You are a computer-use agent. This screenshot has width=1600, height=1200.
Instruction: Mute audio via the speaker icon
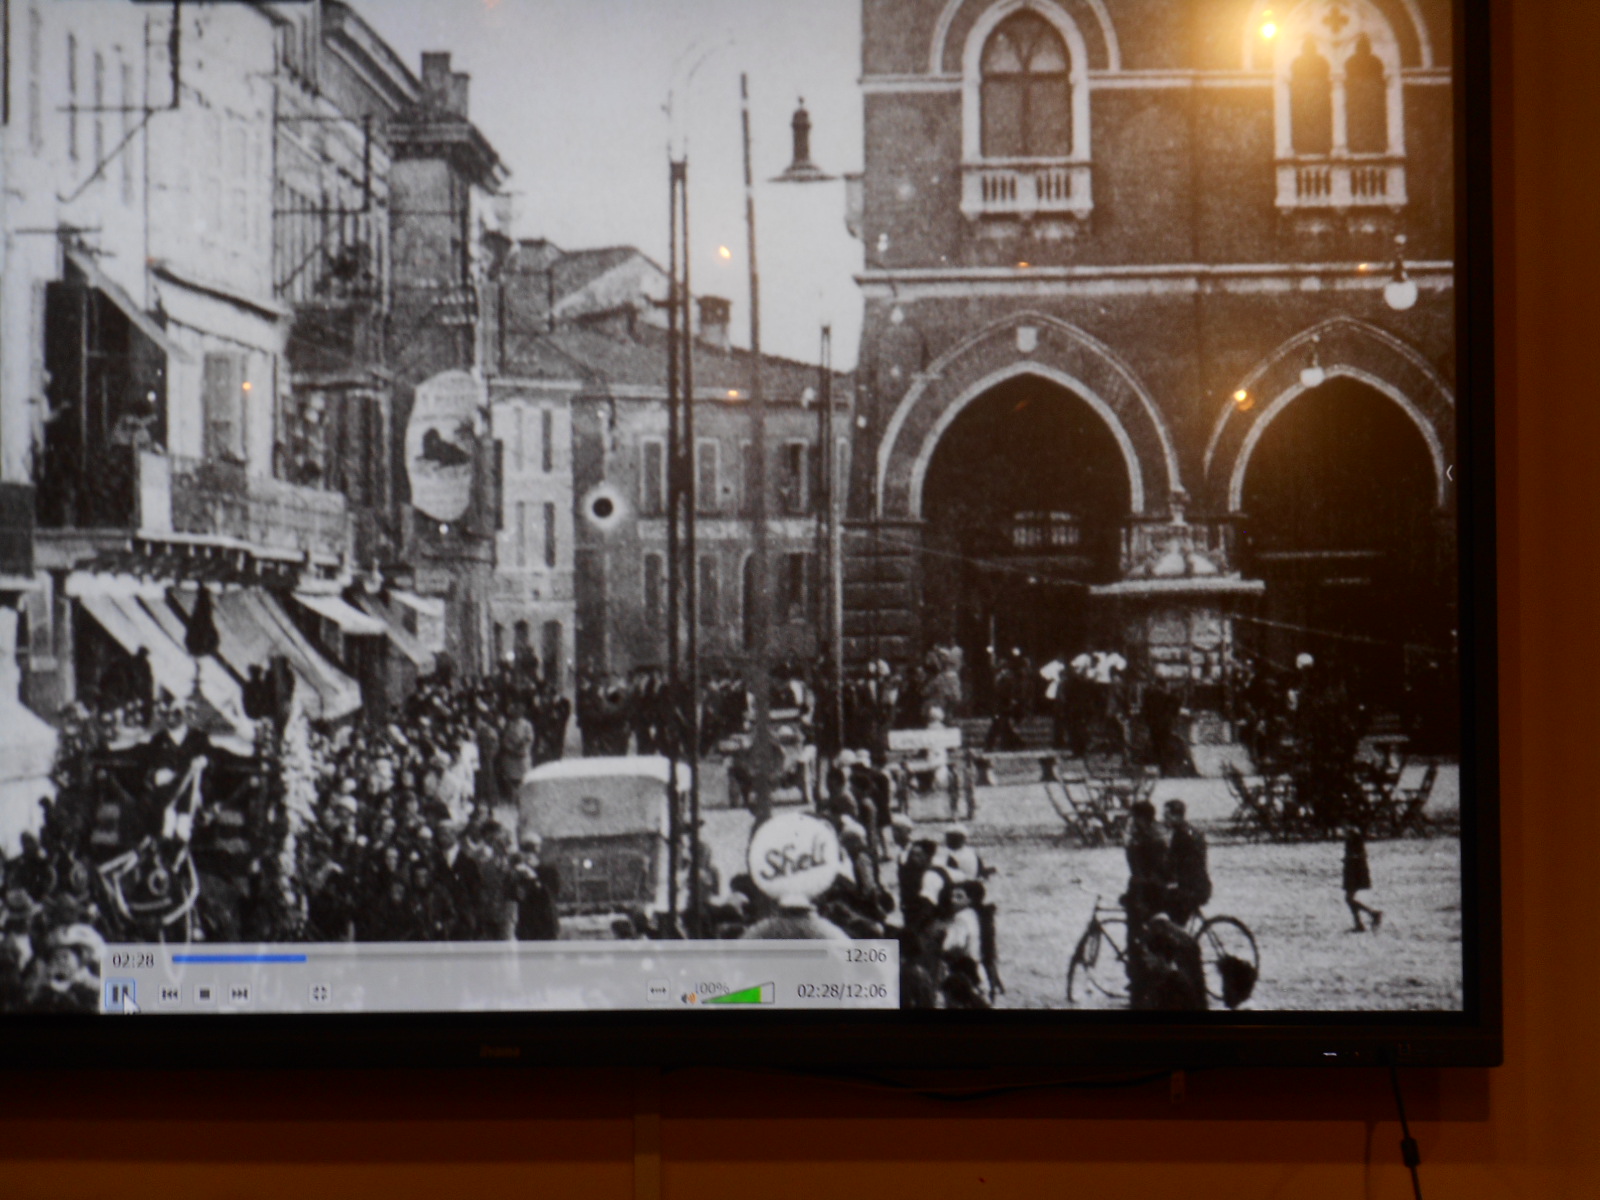coord(688,996)
